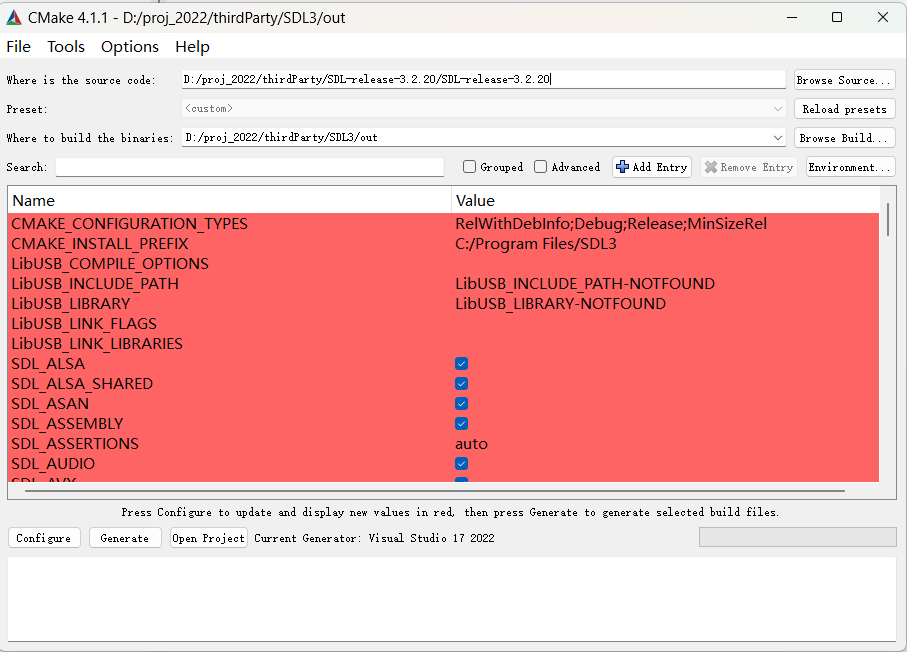Enable the Advanced checkbox
This screenshot has width=907, height=652.
coord(540,167)
